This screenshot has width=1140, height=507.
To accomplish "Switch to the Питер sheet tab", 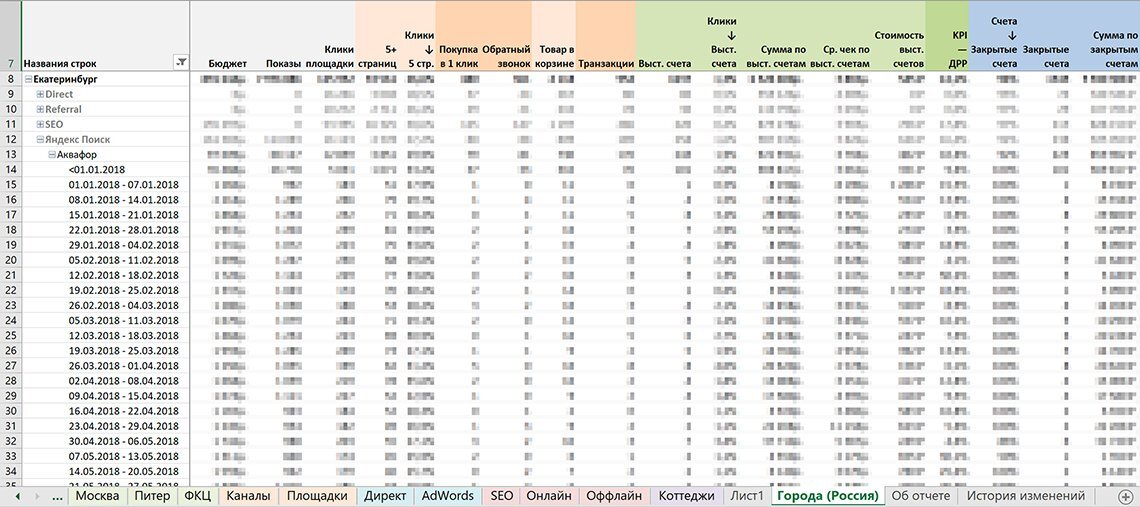I will (x=151, y=496).
